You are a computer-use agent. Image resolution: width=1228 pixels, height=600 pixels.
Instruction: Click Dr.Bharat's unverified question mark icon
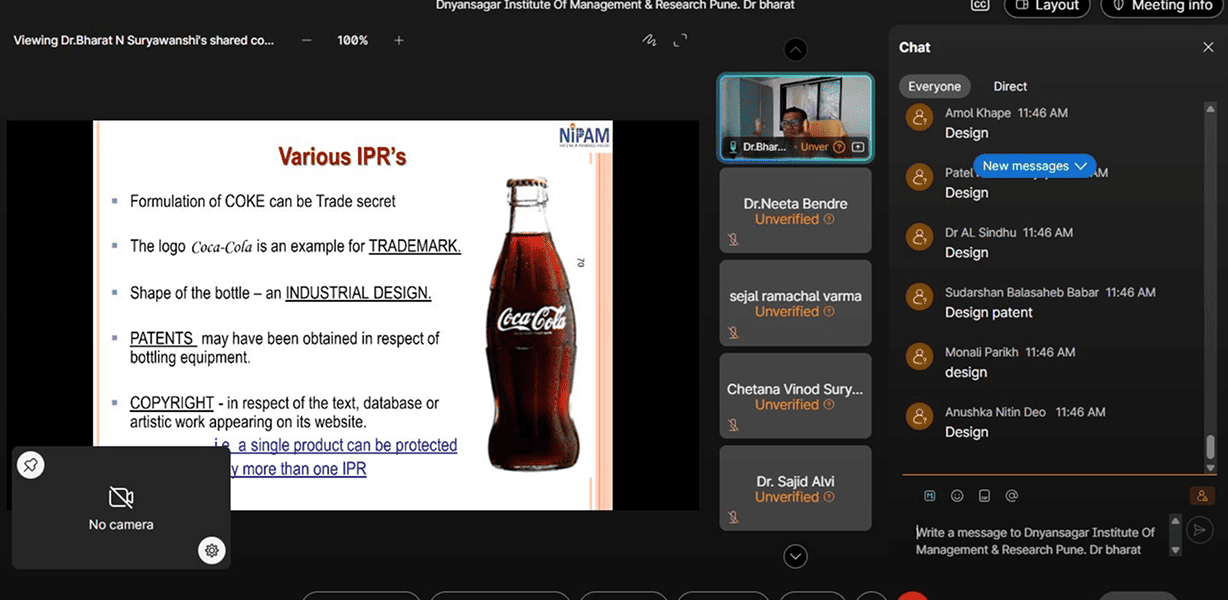pyautogui.click(x=839, y=147)
